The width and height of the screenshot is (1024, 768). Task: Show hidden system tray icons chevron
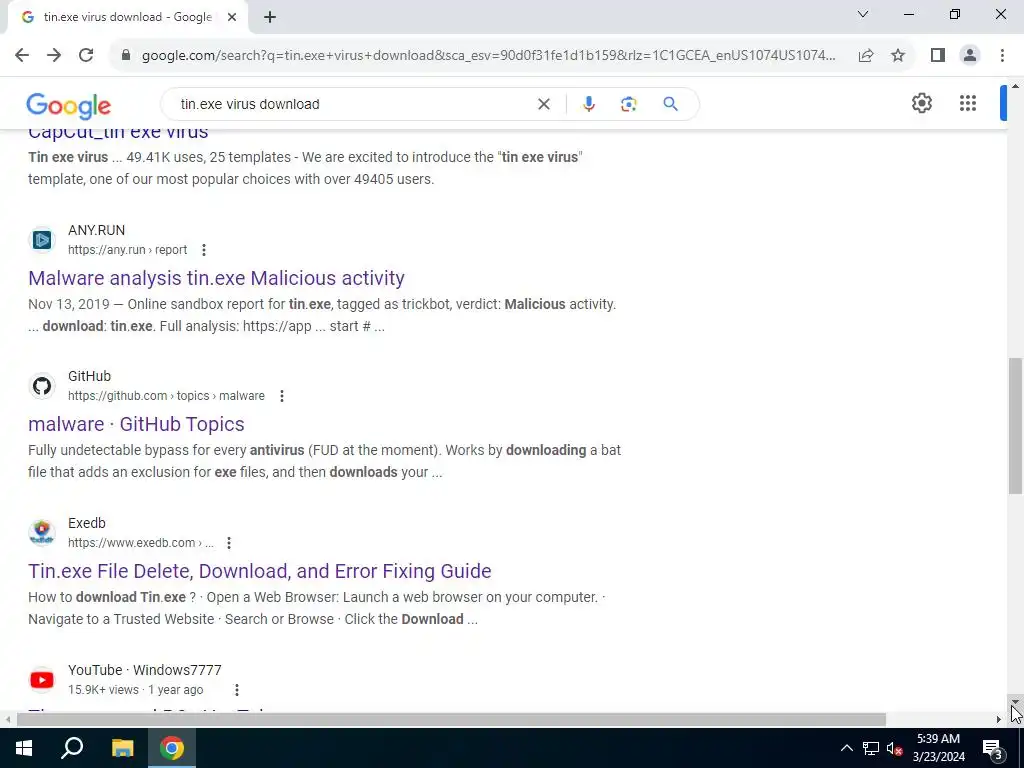(x=846, y=748)
